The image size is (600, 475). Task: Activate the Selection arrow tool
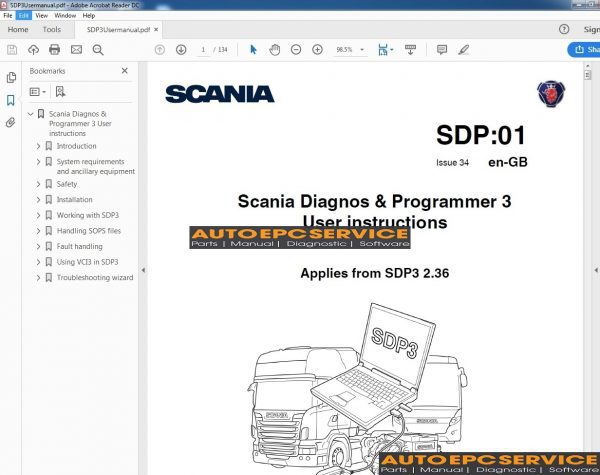click(253, 50)
